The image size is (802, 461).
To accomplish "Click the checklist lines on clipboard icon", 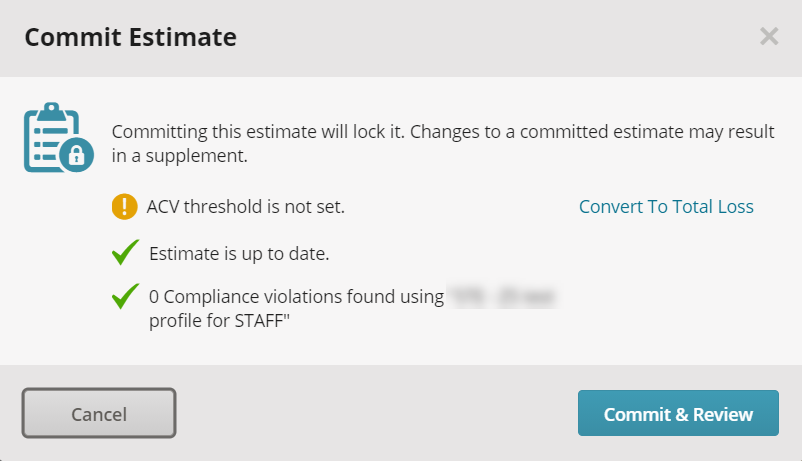I will pyautogui.click(x=48, y=144).
